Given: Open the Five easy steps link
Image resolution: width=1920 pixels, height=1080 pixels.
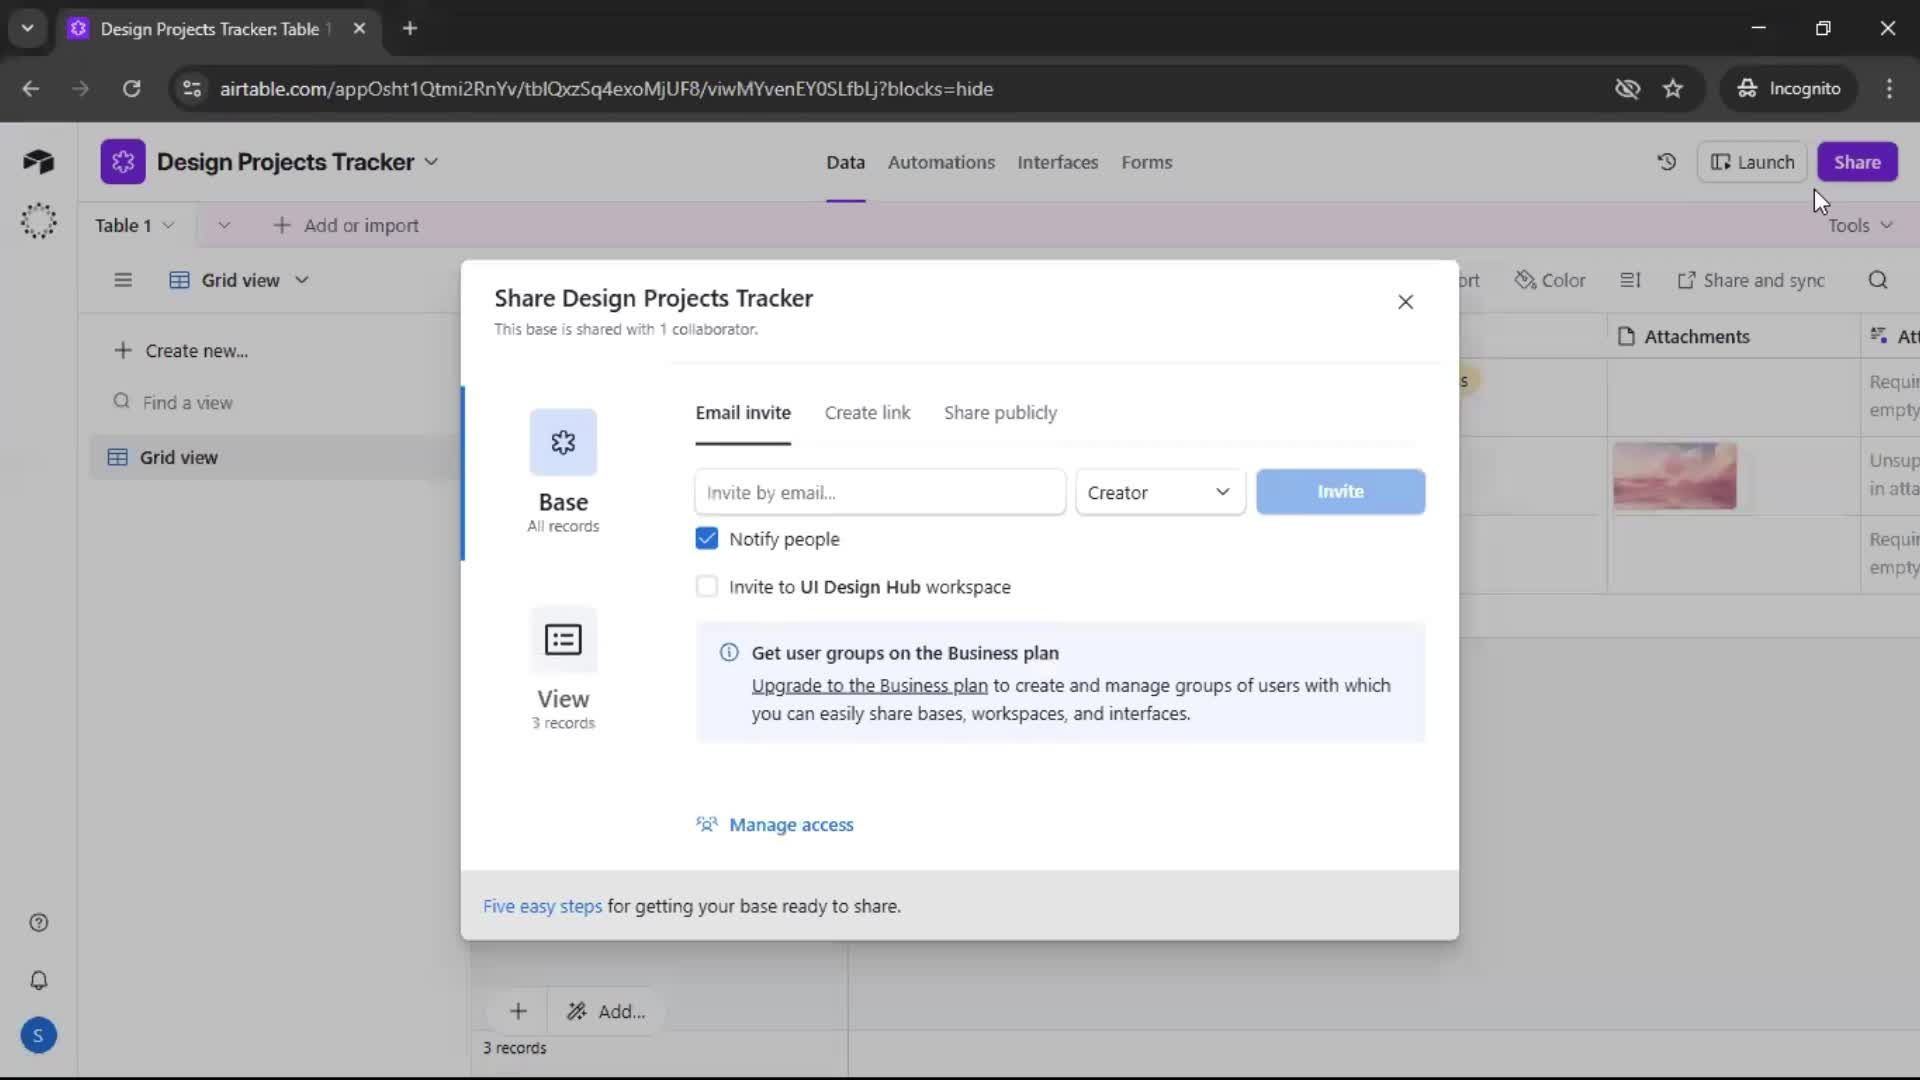Looking at the screenshot, I should tap(542, 906).
